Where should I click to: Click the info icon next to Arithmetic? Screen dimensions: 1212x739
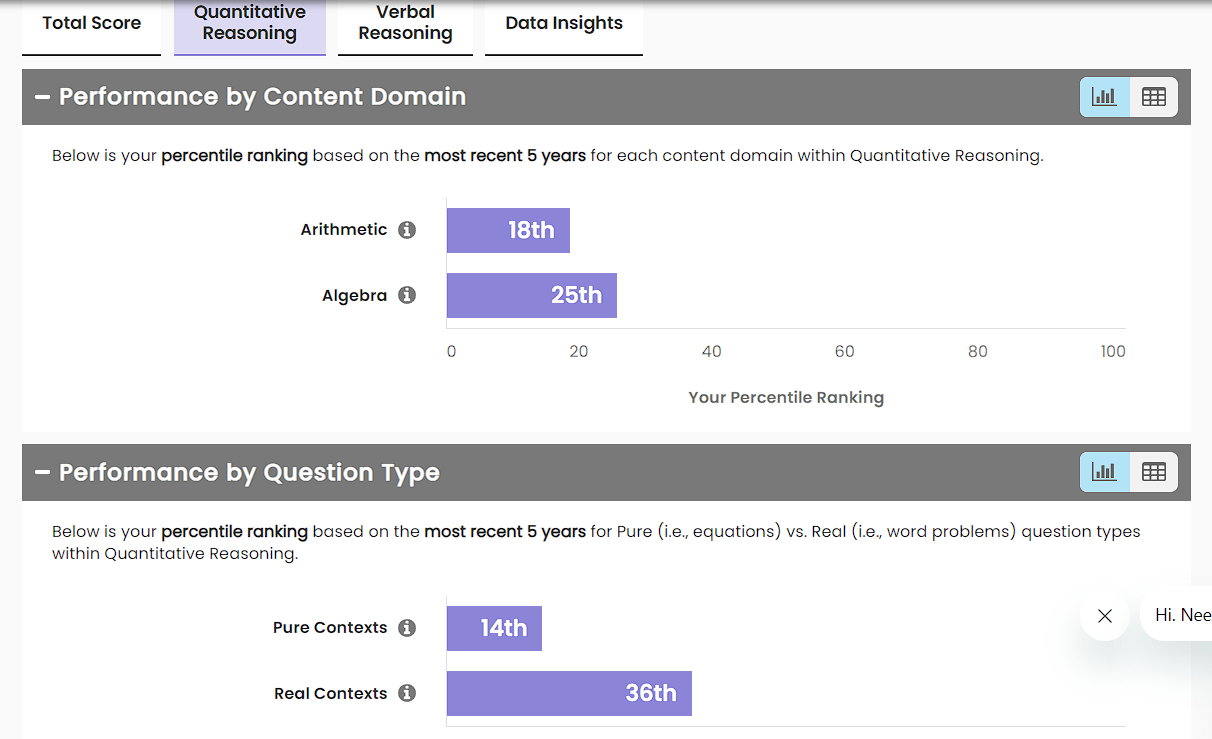(x=407, y=230)
